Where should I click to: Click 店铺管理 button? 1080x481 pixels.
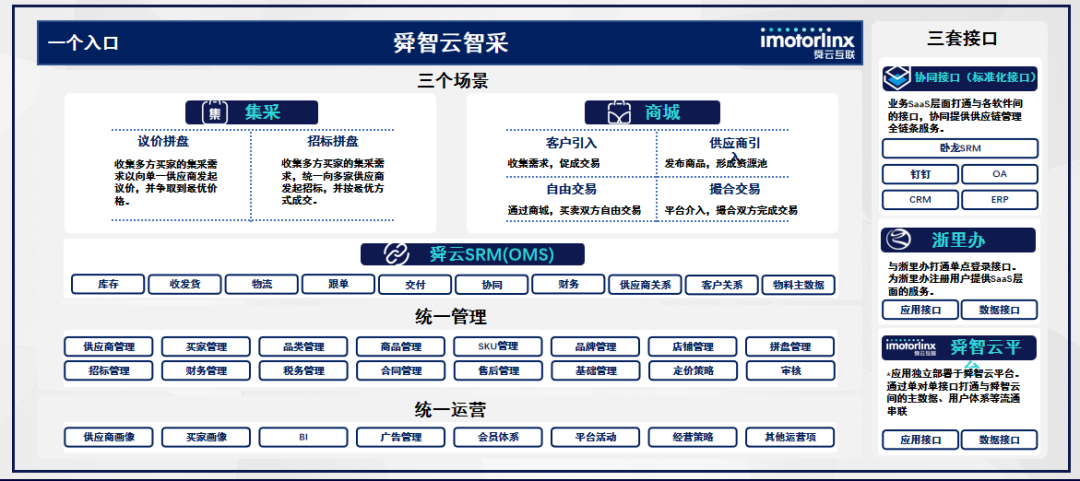click(x=692, y=347)
